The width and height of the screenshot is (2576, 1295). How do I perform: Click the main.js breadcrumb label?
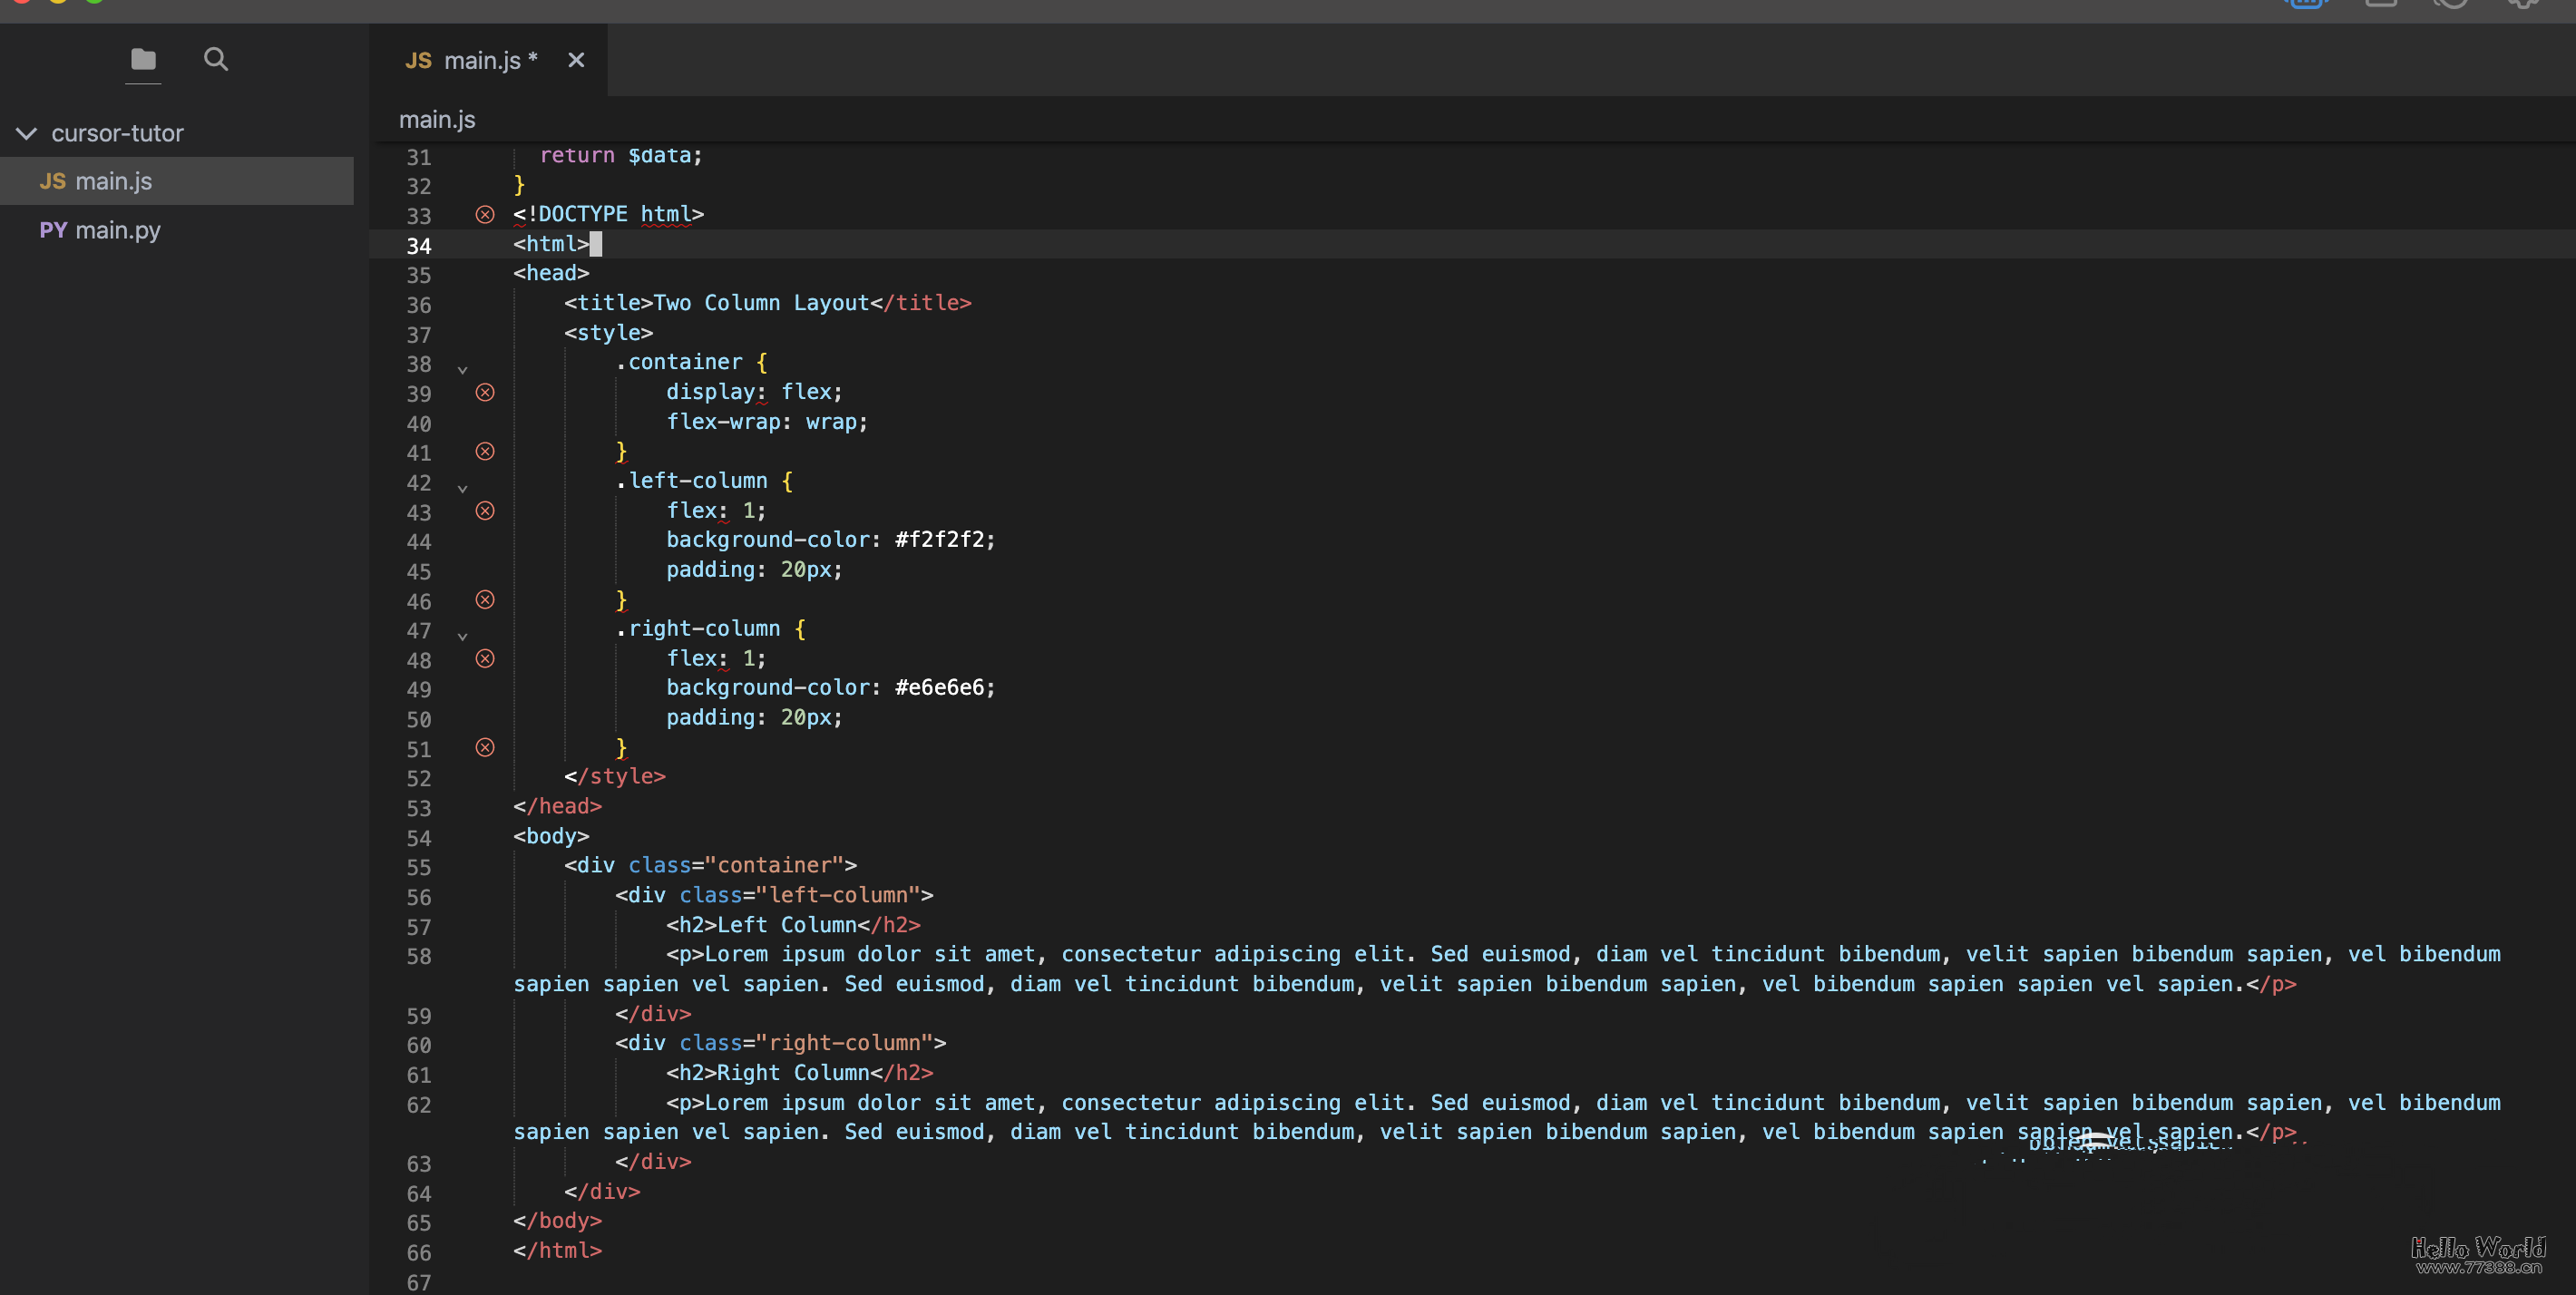(x=437, y=119)
